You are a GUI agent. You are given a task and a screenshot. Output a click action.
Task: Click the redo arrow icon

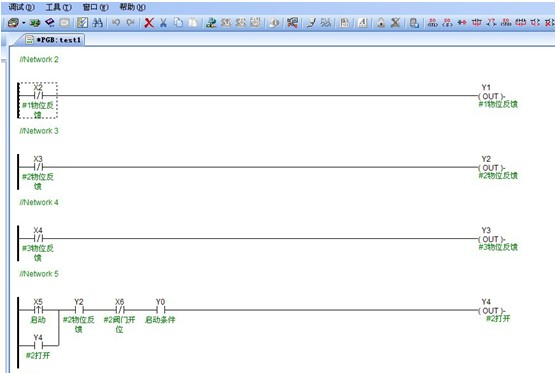[130, 23]
